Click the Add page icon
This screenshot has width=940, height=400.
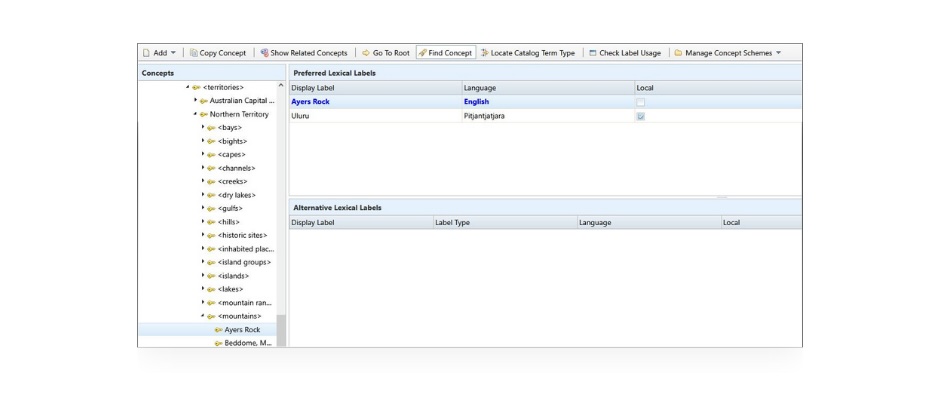coord(146,53)
